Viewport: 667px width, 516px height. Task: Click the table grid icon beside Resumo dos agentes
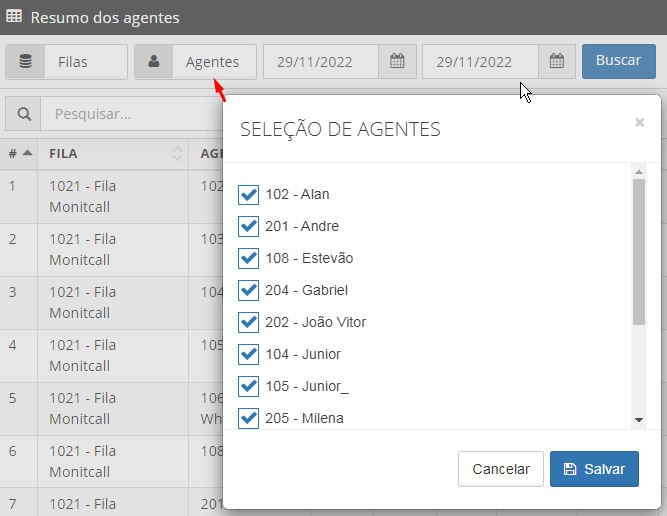click(x=14, y=16)
